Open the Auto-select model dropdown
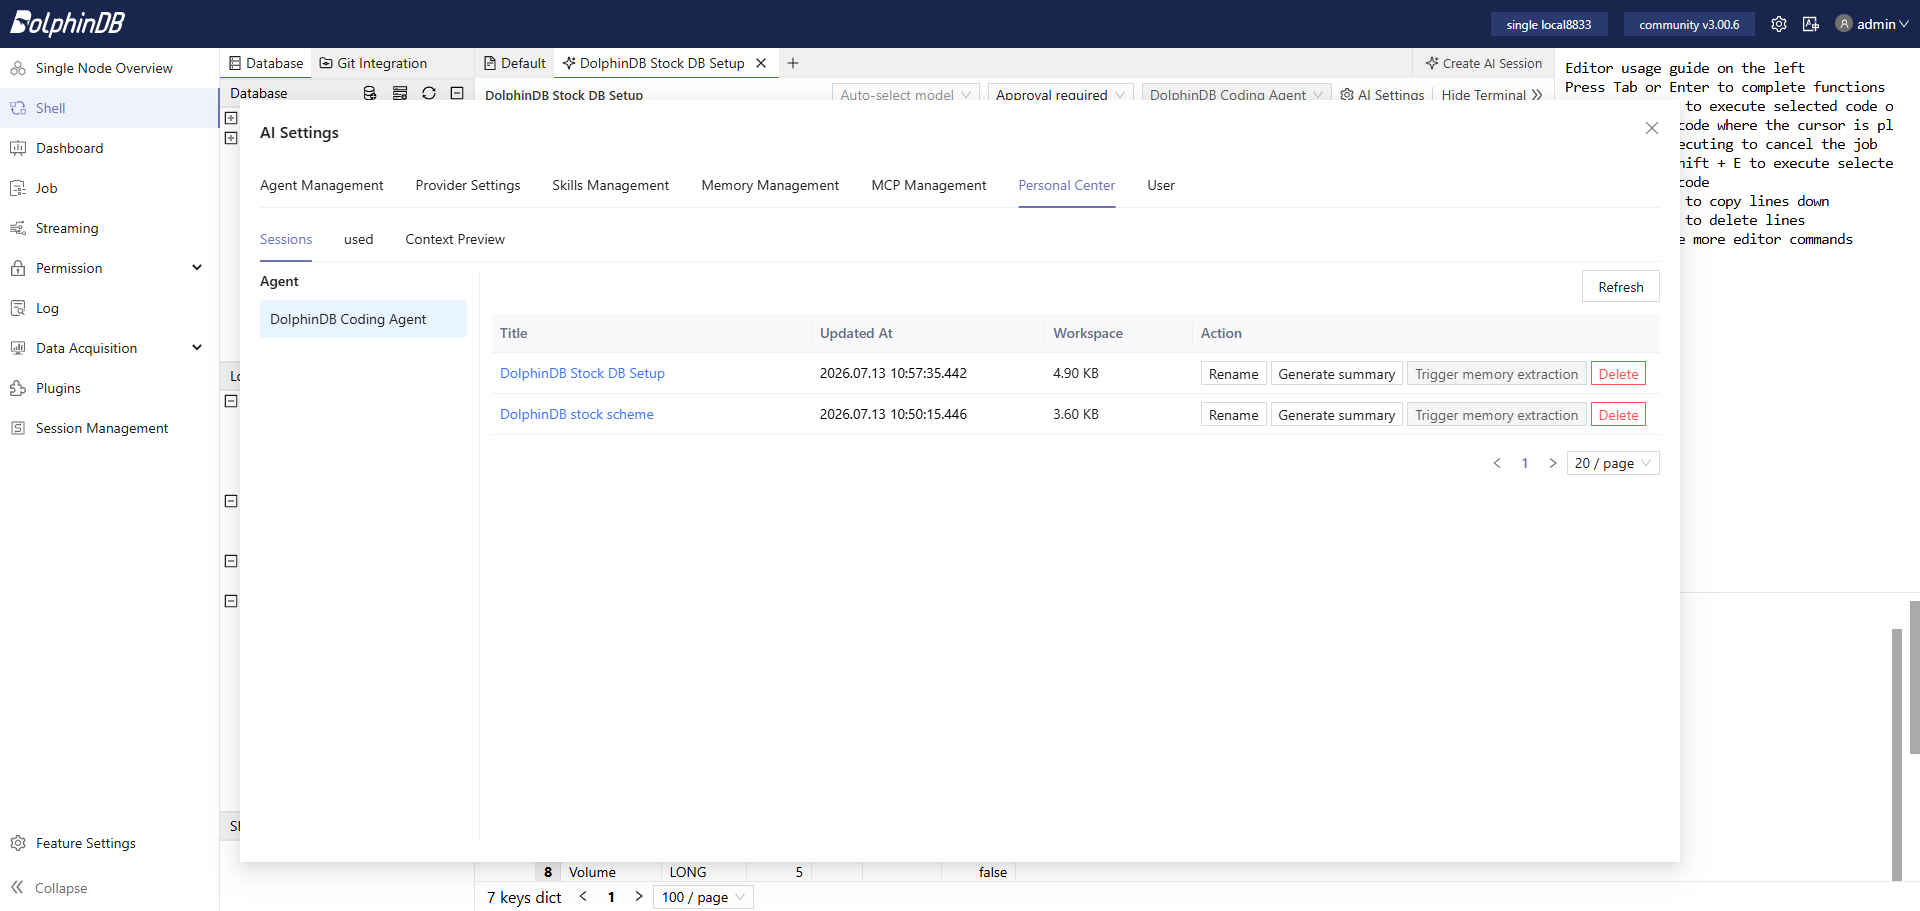 click(906, 94)
